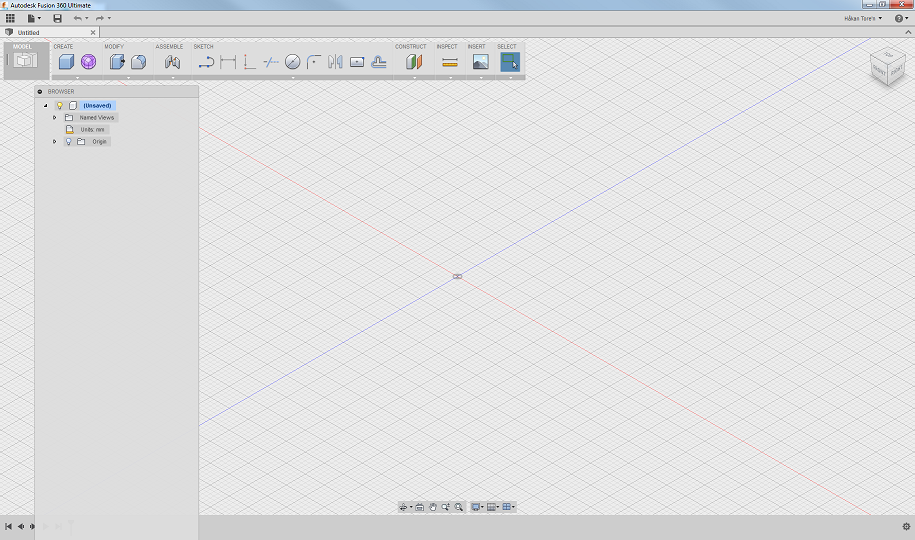Select the Fillet tool under Modify
The height and width of the screenshot is (540, 915).
(138, 62)
